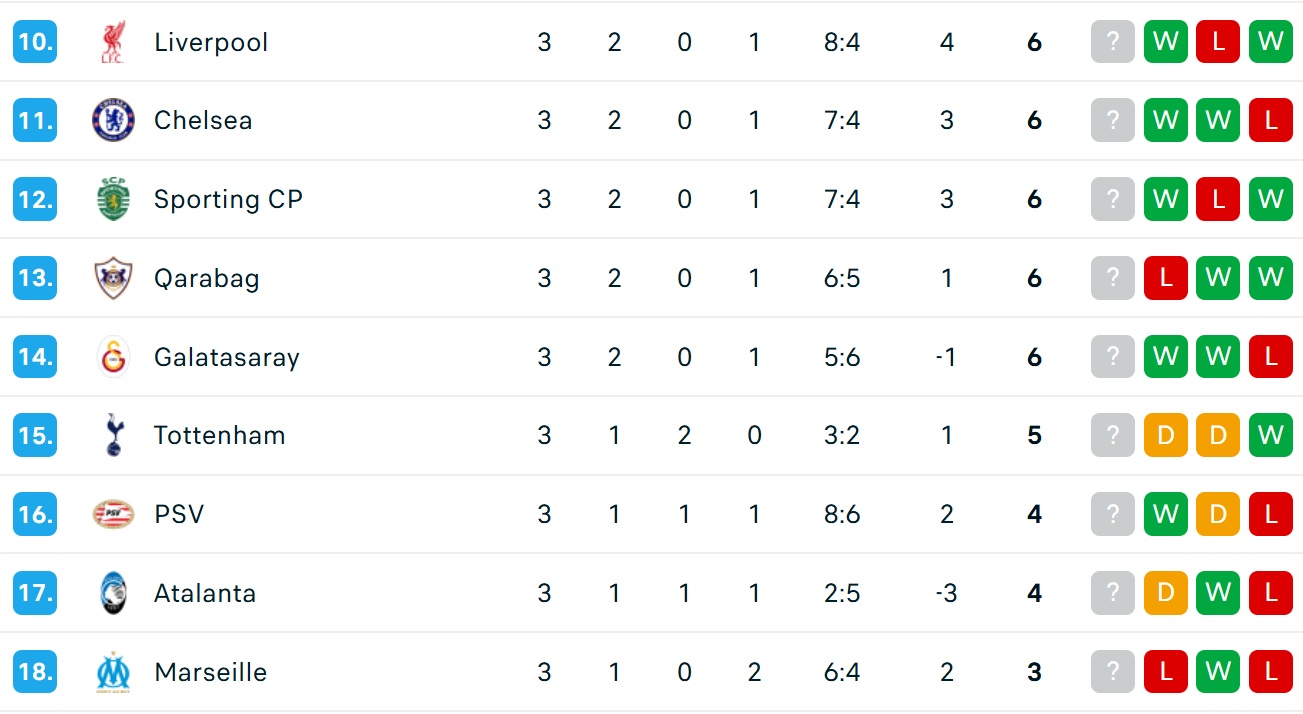The height and width of the screenshot is (714, 1303).
Task: Open the Galatasaray team name link
Action: tap(226, 357)
